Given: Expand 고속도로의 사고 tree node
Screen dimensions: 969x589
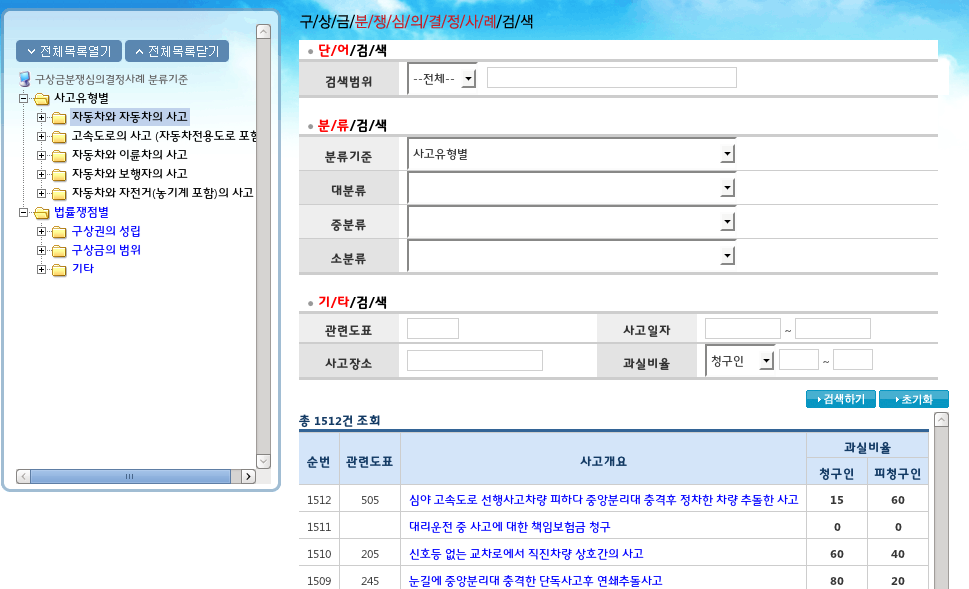Looking at the screenshot, I should [x=41, y=136].
